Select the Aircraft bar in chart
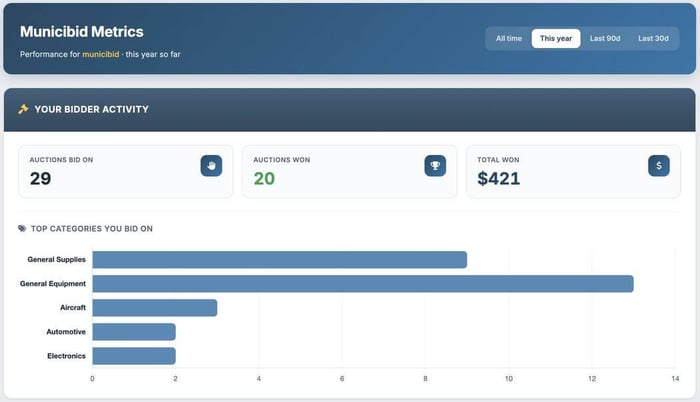 tap(154, 308)
